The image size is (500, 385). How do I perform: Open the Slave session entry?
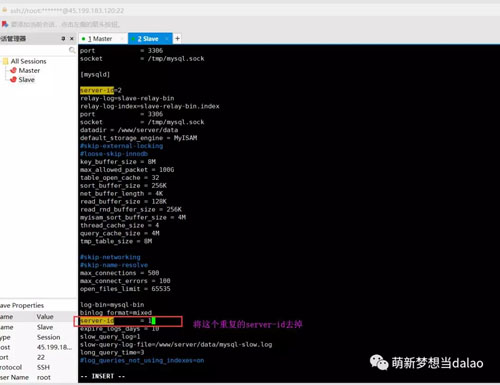pos(27,80)
